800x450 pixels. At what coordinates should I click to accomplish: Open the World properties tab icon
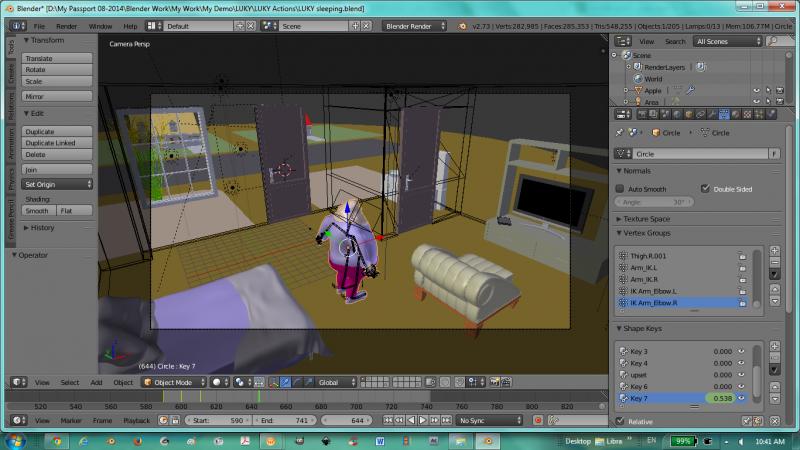pos(677,115)
